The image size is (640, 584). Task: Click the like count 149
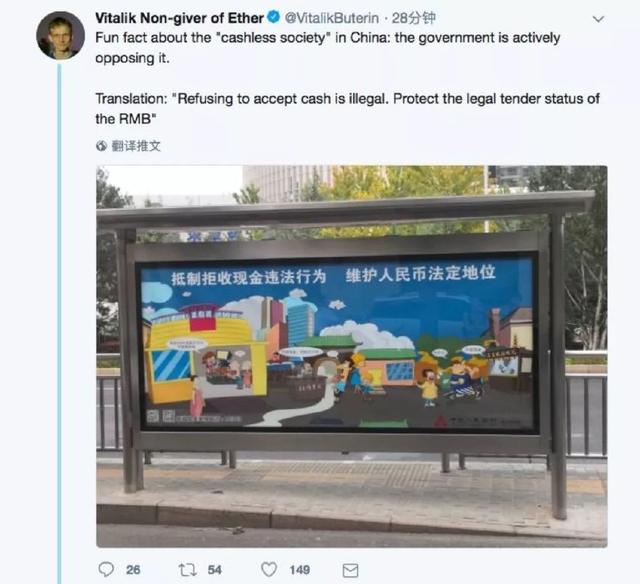click(x=300, y=570)
